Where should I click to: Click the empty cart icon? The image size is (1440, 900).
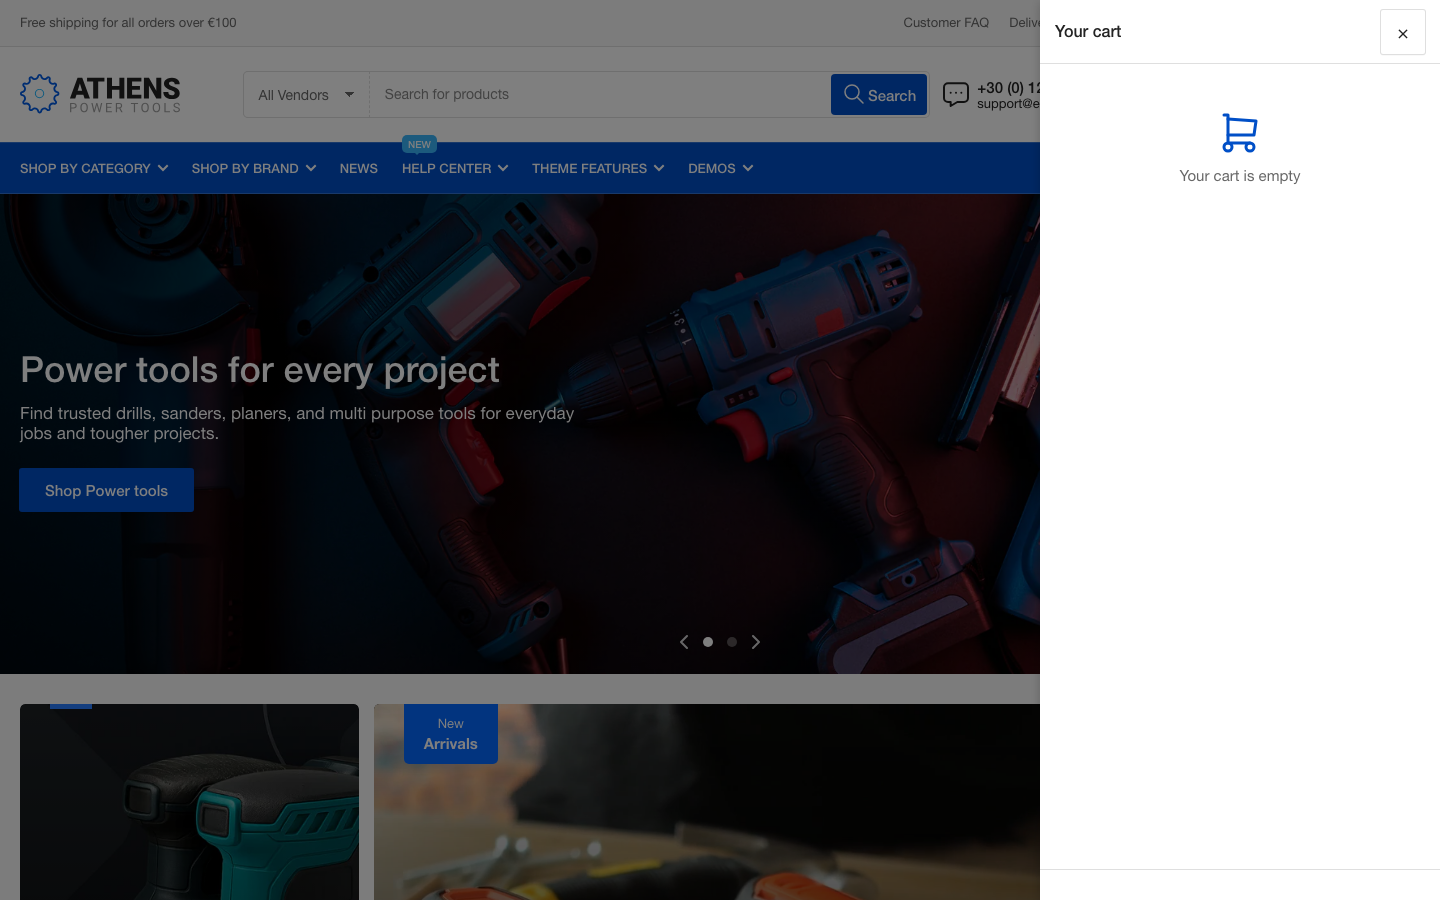(x=1239, y=133)
